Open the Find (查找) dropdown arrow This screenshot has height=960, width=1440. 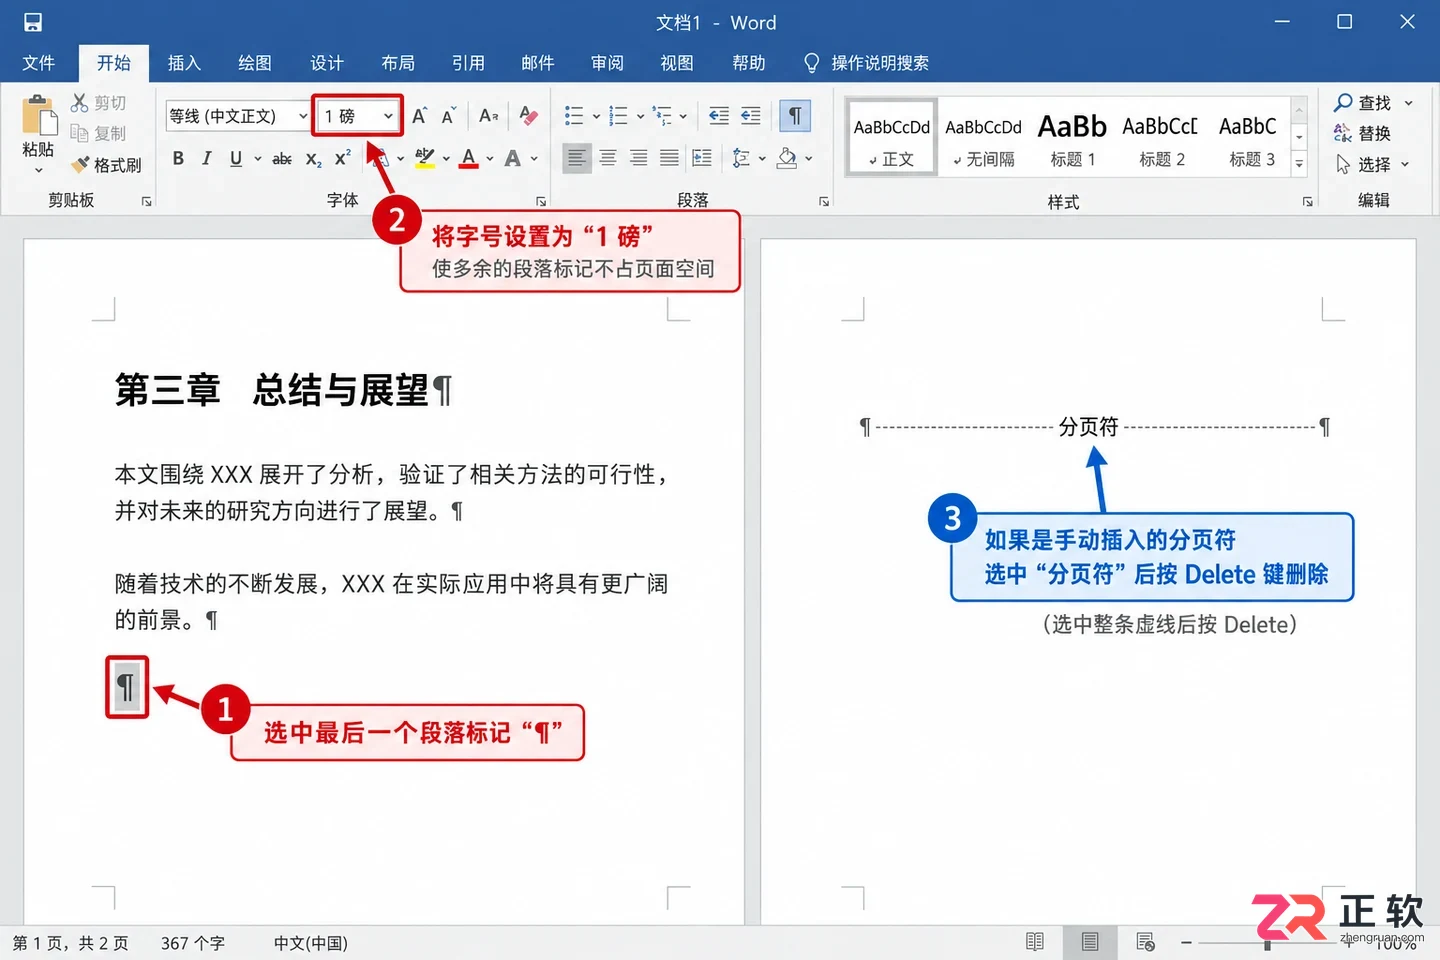[x=1409, y=103]
